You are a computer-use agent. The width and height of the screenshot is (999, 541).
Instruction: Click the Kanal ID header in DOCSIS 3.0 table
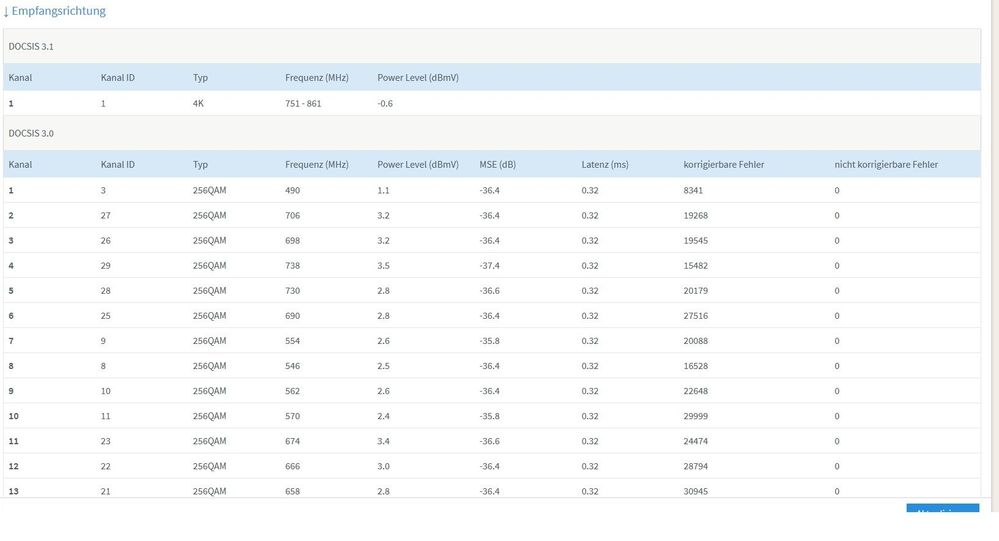click(118, 164)
